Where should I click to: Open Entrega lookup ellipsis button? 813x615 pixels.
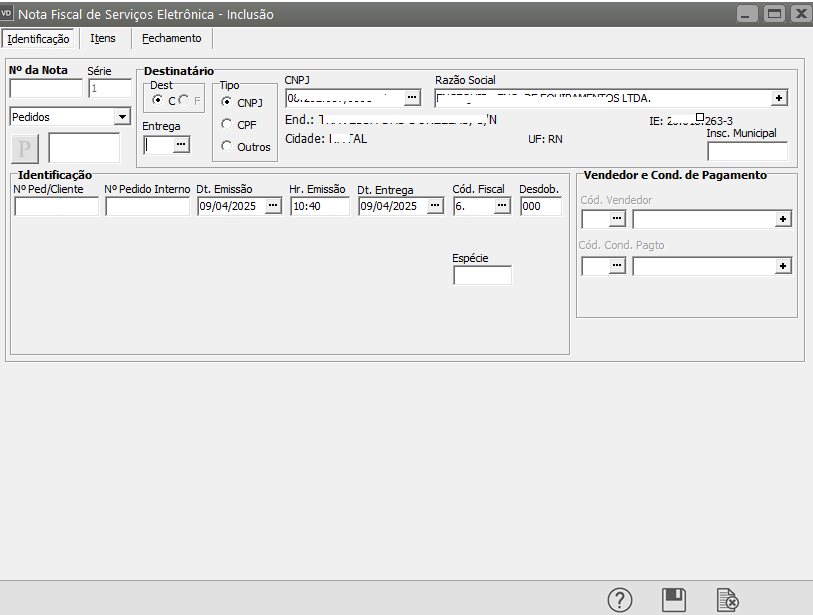180,145
